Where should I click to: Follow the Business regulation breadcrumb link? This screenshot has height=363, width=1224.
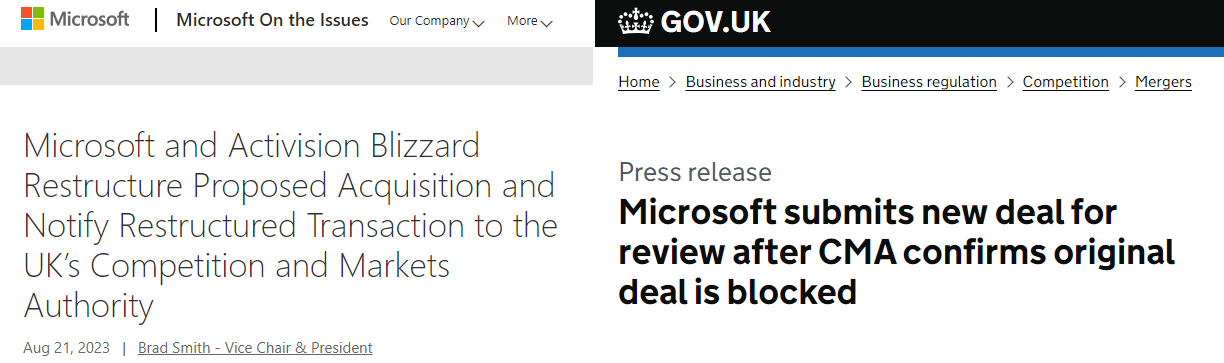click(929, 82)
